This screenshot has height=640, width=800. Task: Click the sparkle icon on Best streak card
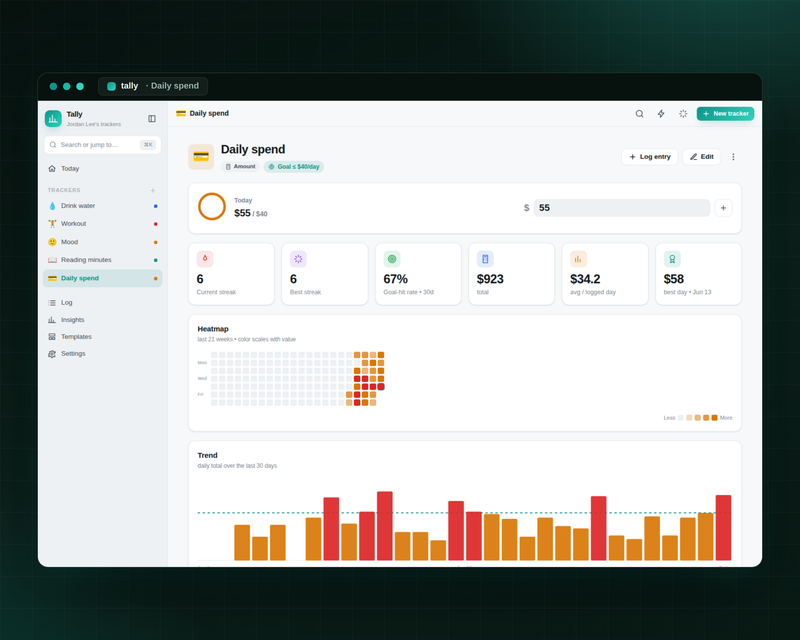click(298, 259)
